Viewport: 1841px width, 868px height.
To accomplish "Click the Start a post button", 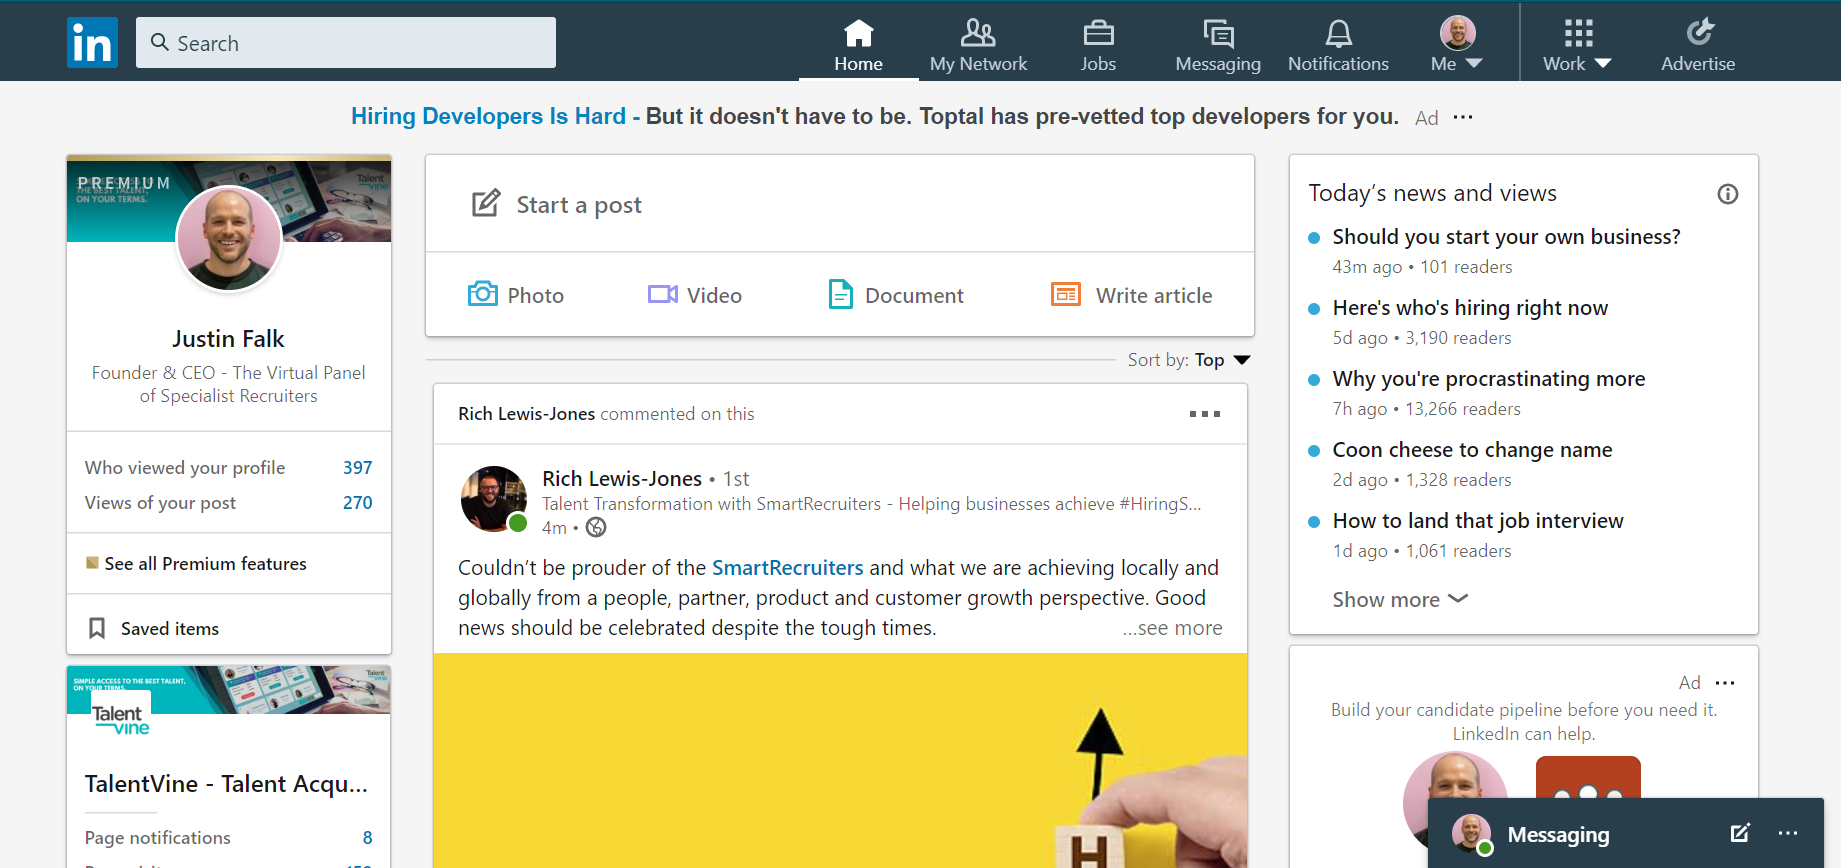I will coord(557,204).
